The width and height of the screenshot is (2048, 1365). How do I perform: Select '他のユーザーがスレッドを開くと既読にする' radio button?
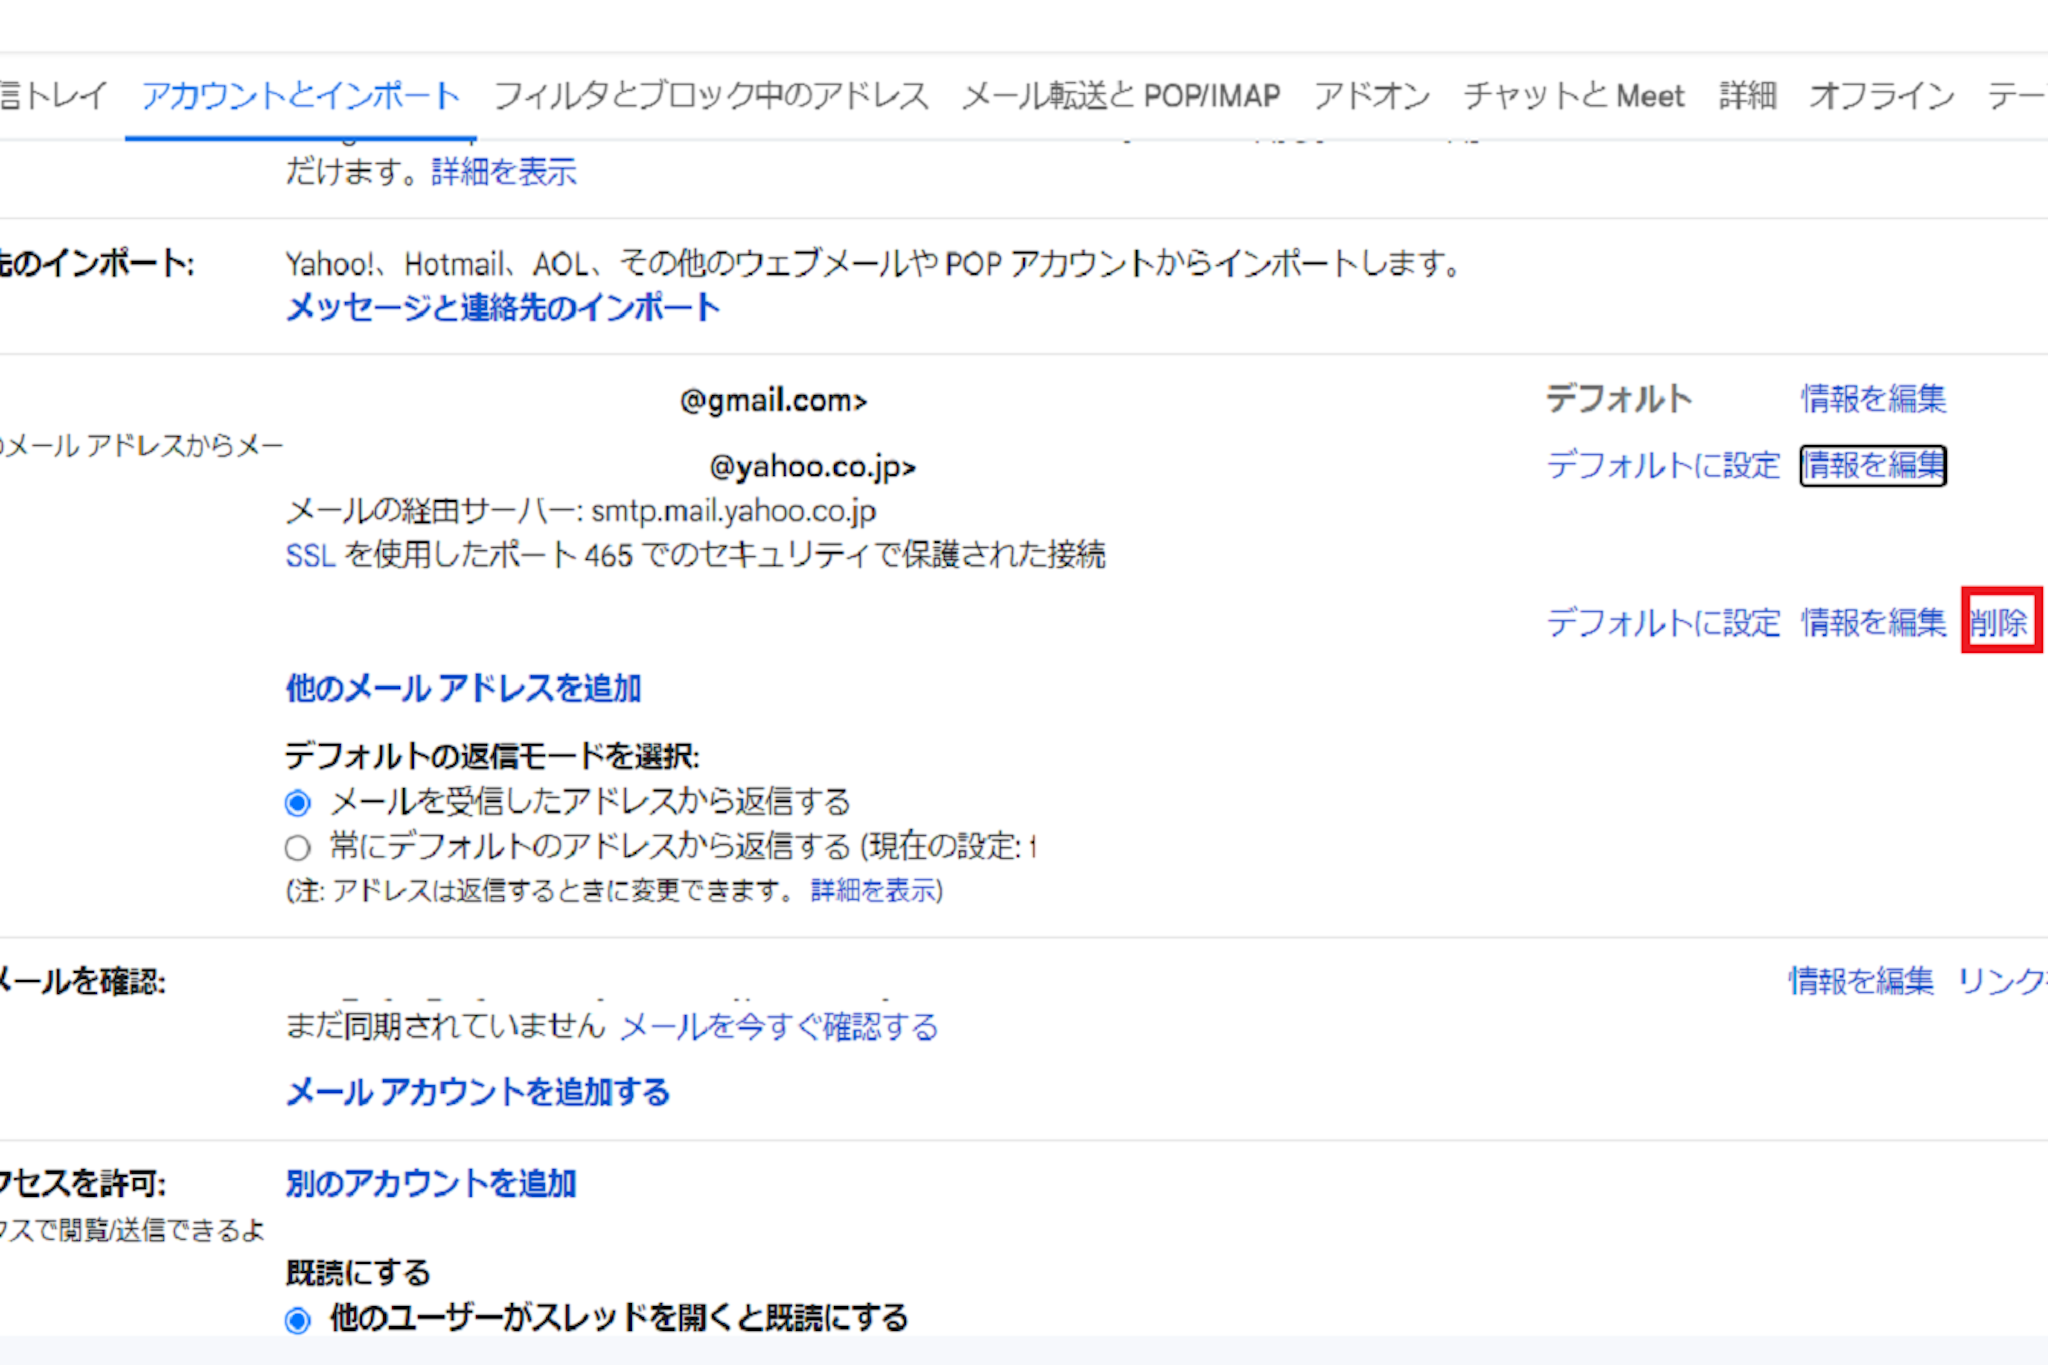[298, 1320]
